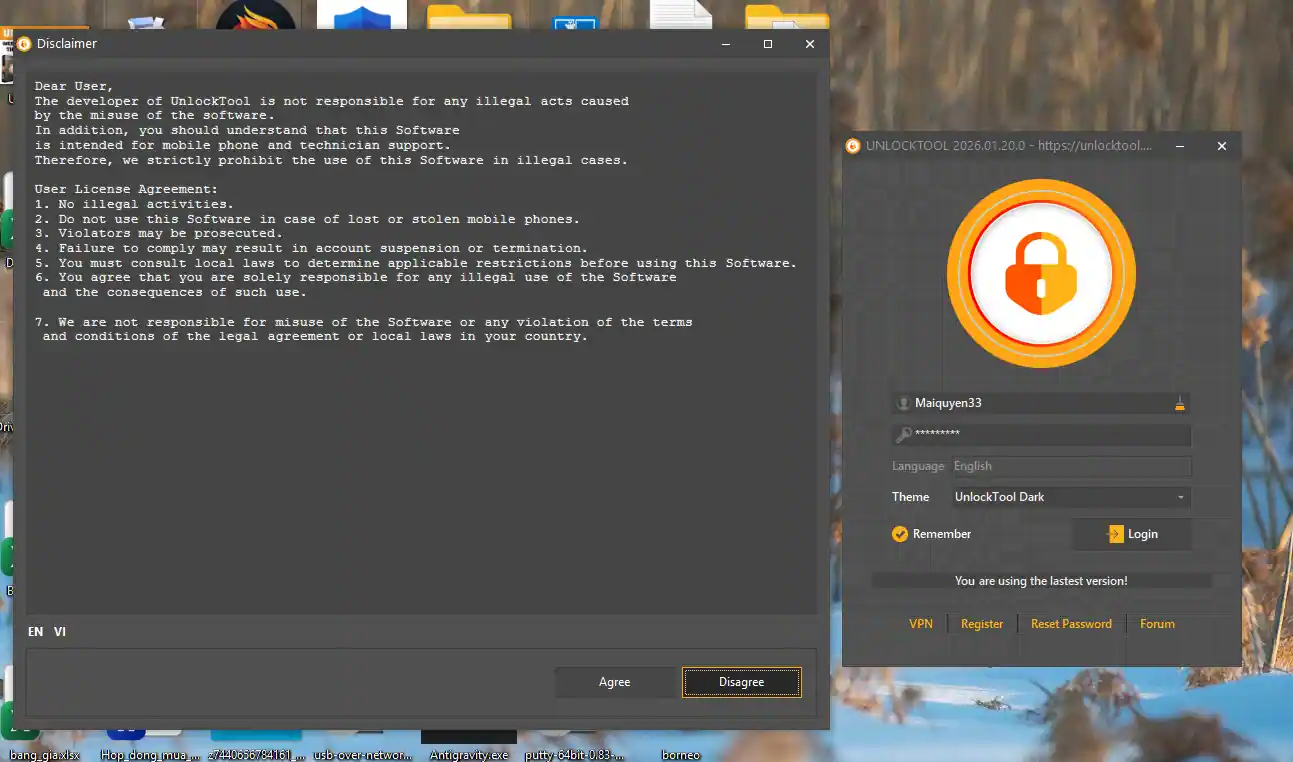Click the Reset Password link
This screenshot has width=1293, height=762.
pyautogui.click(x=1070, y=623)
